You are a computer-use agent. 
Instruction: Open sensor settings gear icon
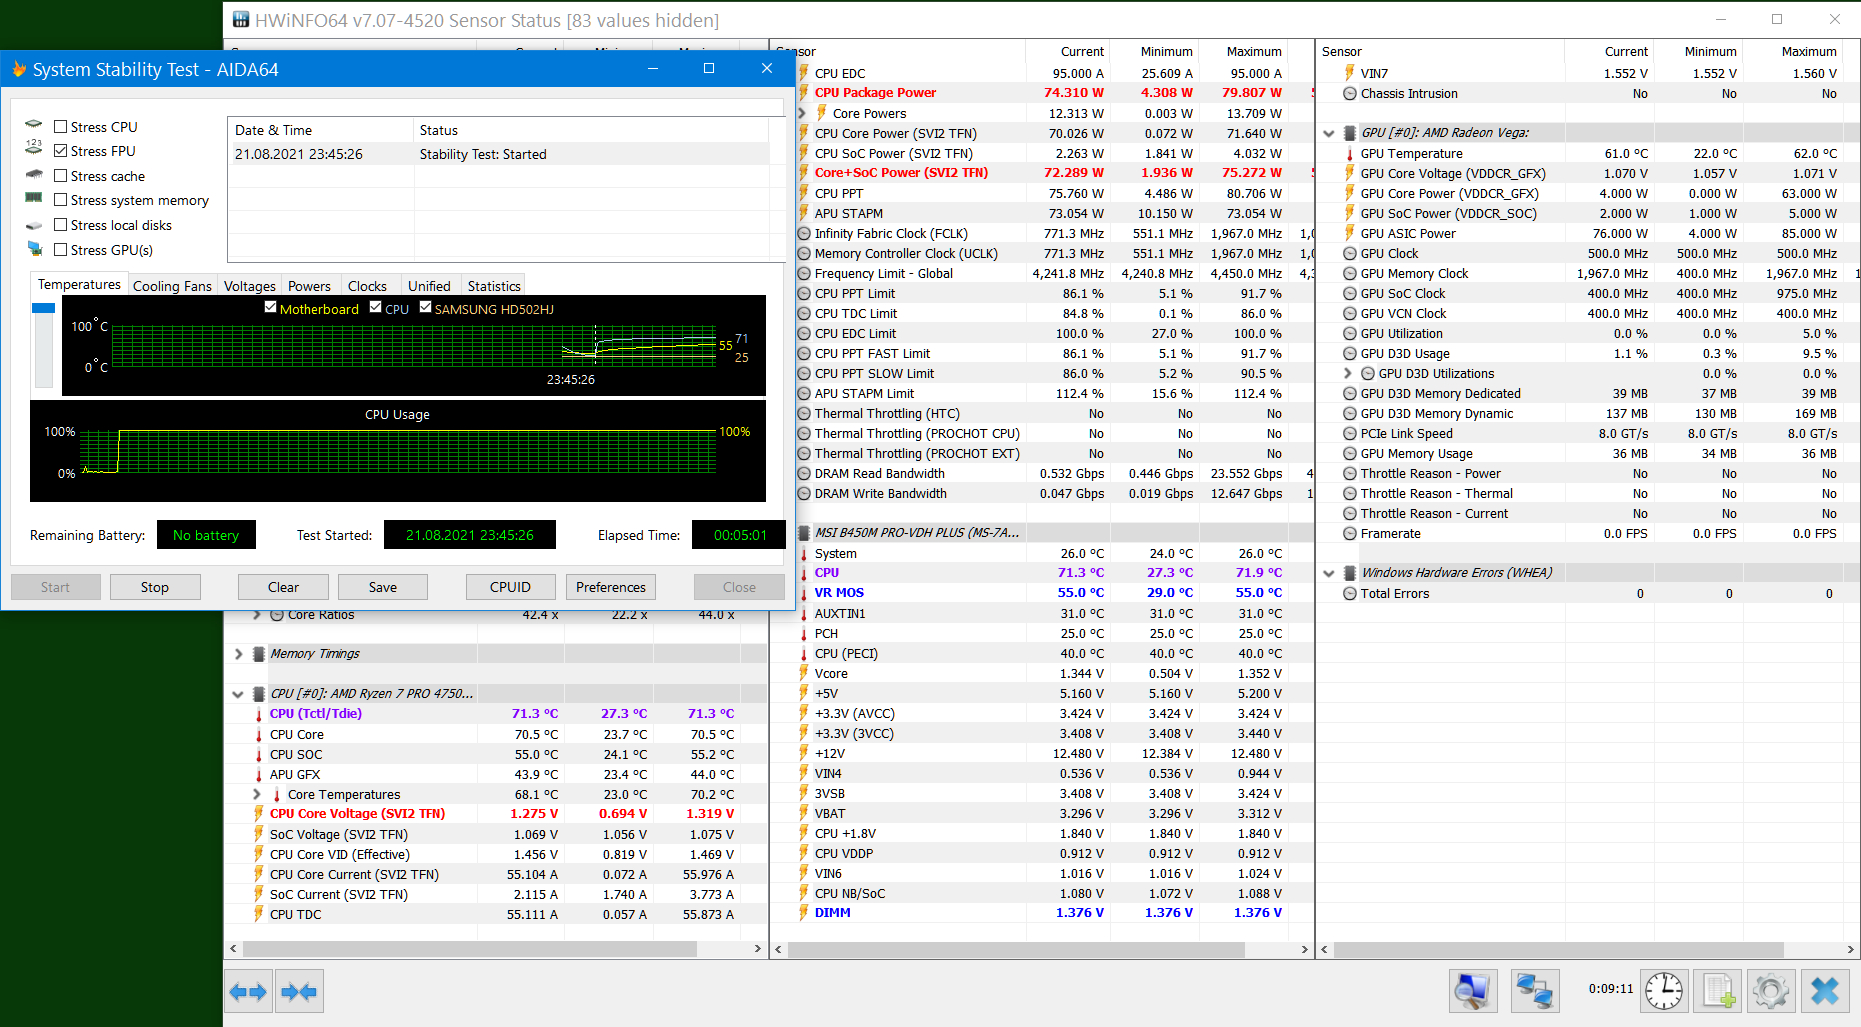click(x=1770, y=991)
